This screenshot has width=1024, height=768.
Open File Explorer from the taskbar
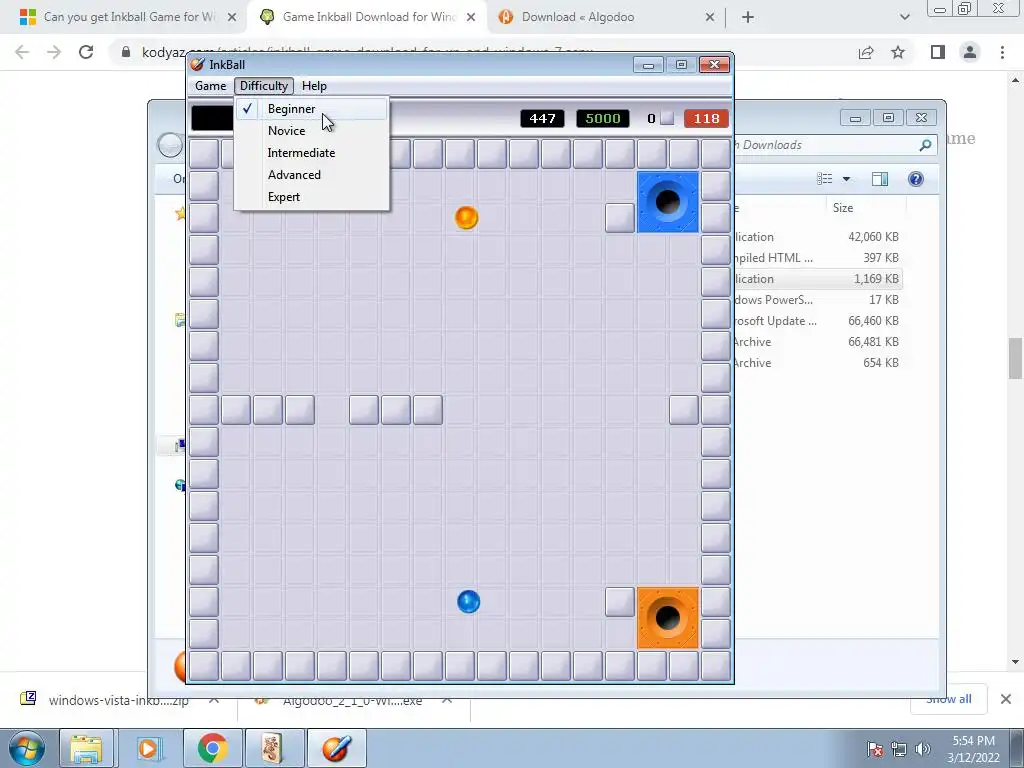click(86, 748)
